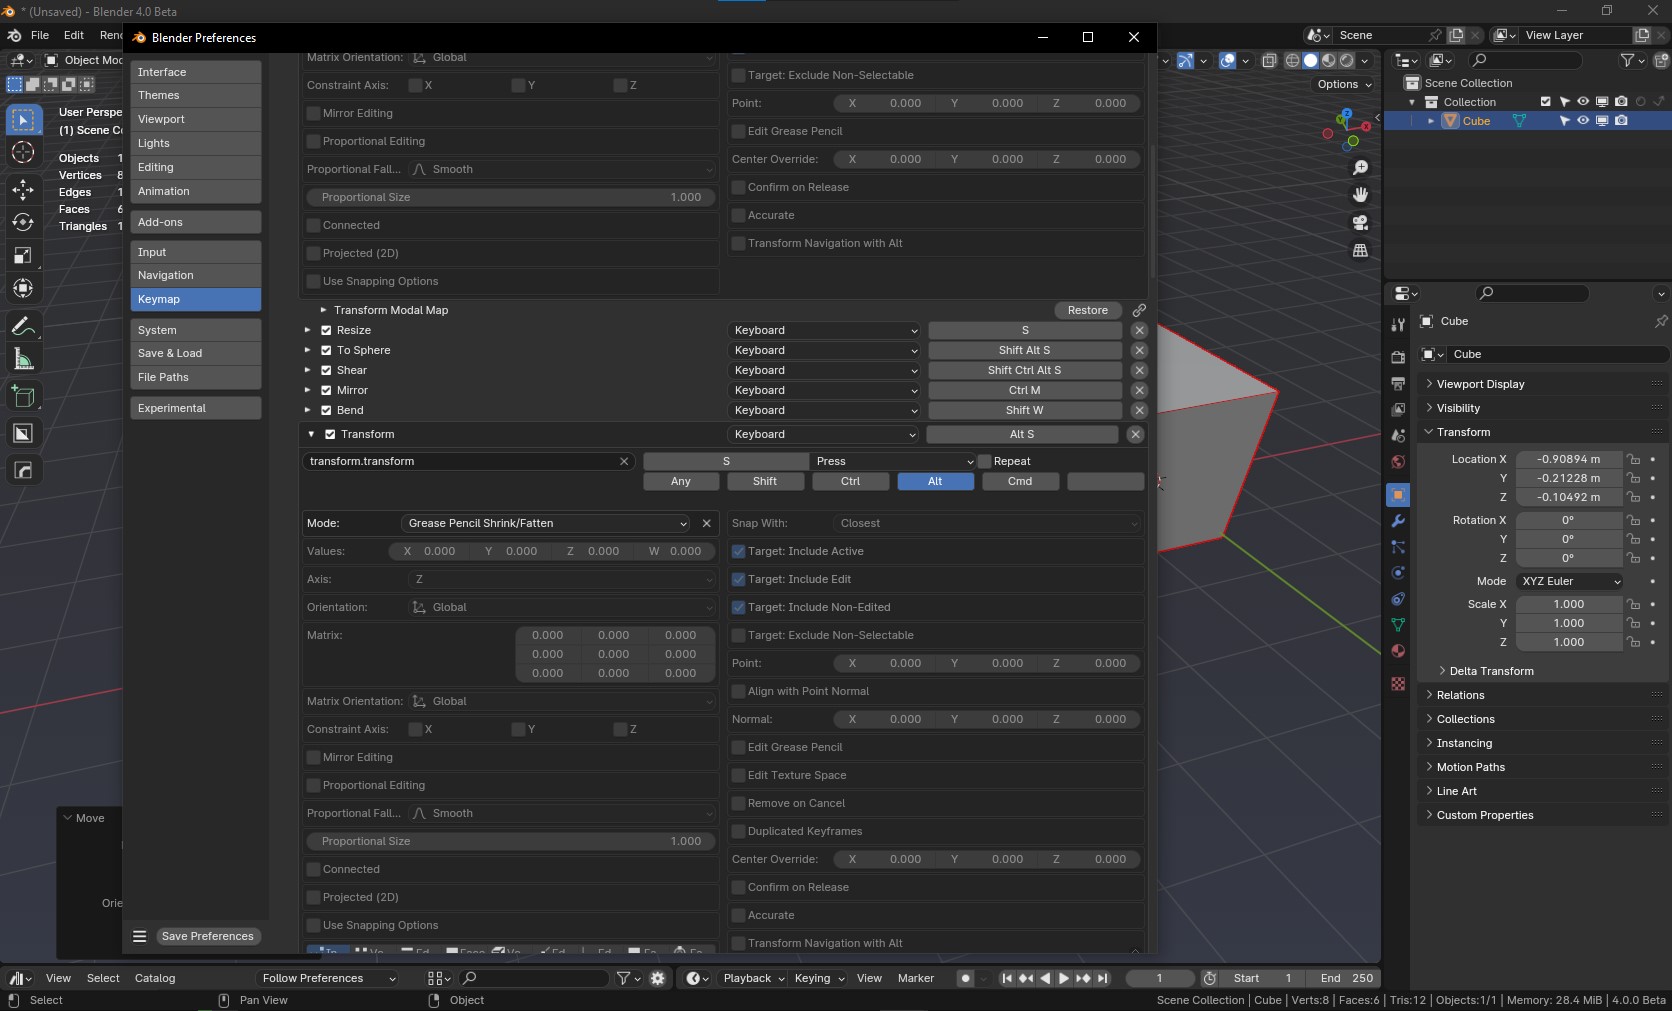Expand the Resize keymap entry

(x=308, y=330)
